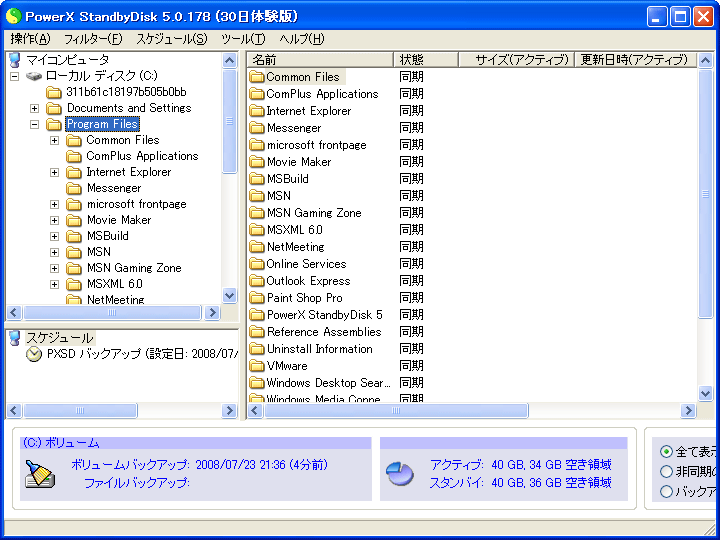This screenshot has width=720, height=540.
Task: Click the folder tree's down scroll arrow
Action: click(x=229, y=296)
